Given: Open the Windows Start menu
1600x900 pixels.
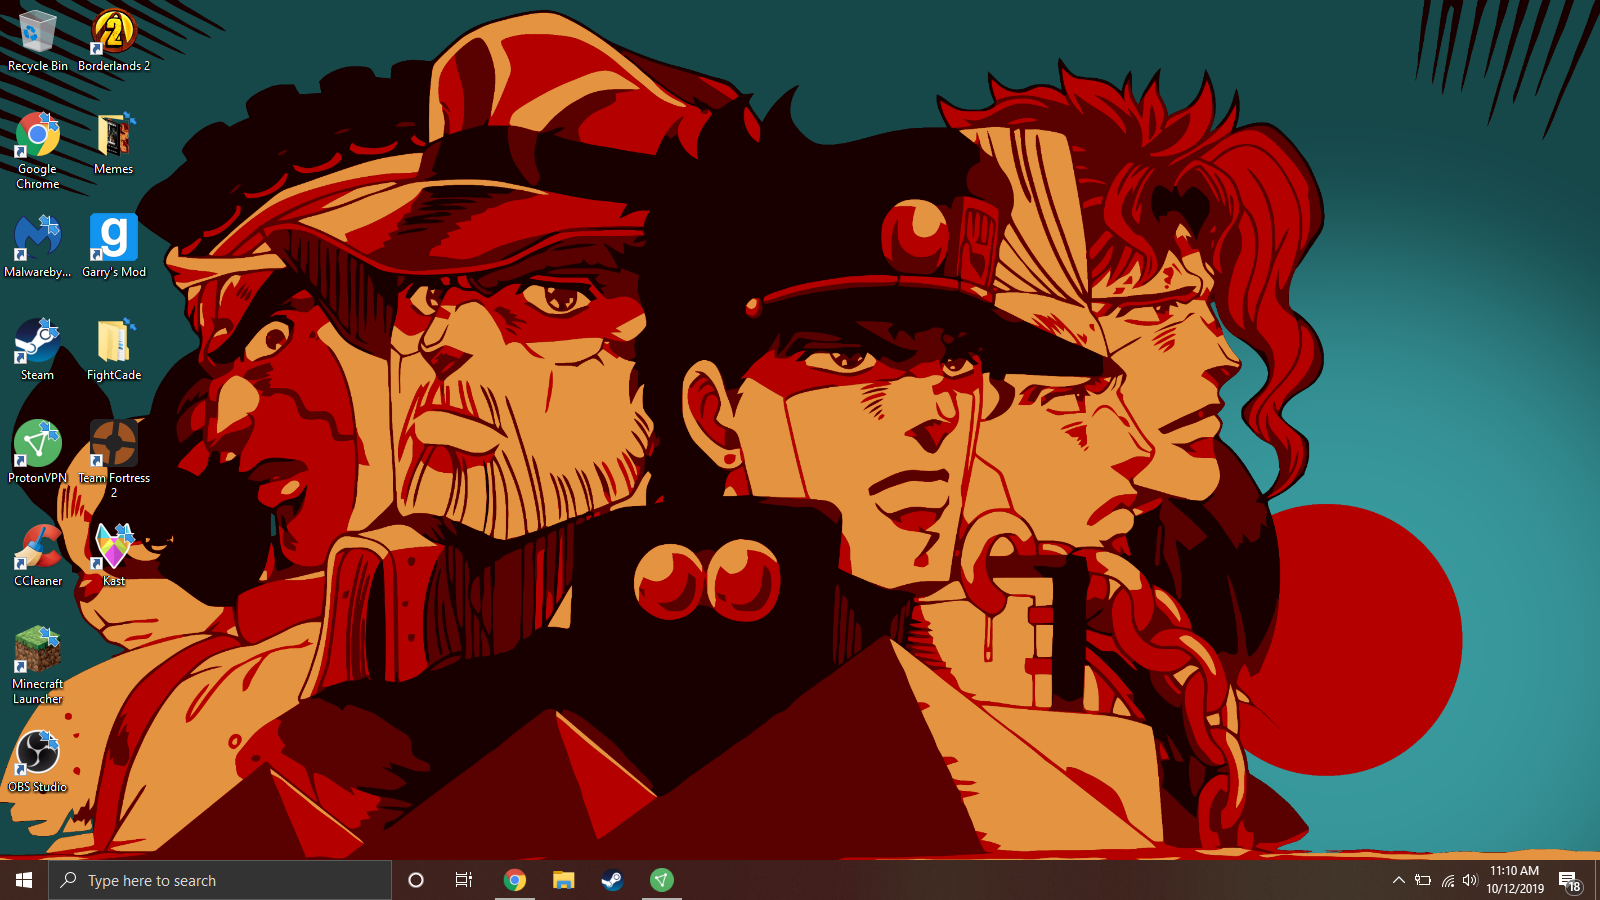Looking at the screenshot, I should (24, 880).
